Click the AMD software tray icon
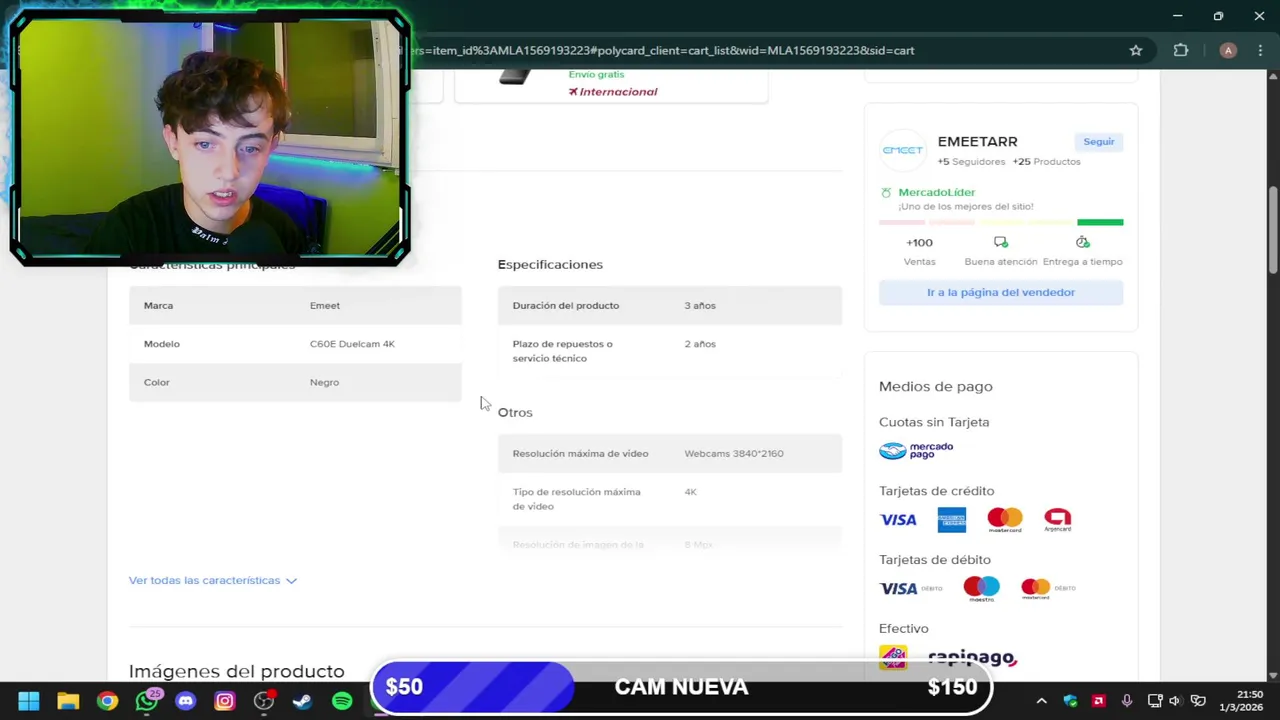Screen dimensions: 1280x720 point(1098,701)
